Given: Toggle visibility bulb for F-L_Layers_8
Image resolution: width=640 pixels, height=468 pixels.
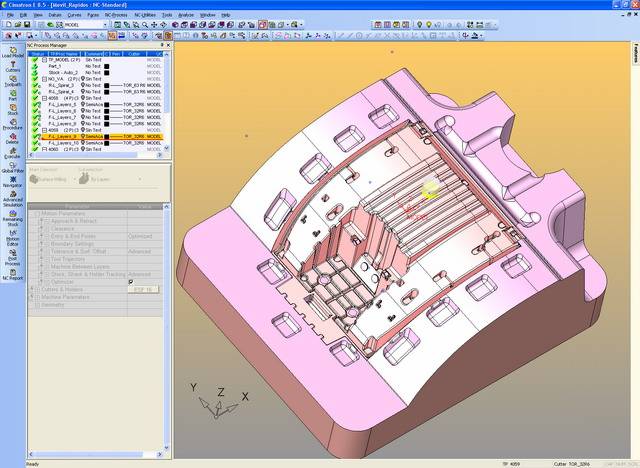Looking at the screenshot, I should [83, 124].
